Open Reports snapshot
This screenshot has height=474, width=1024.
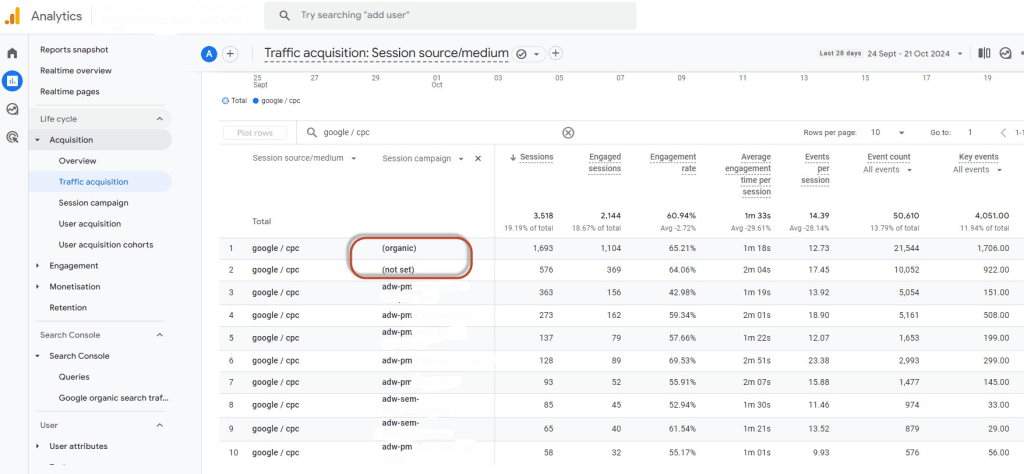coord(74,50)
